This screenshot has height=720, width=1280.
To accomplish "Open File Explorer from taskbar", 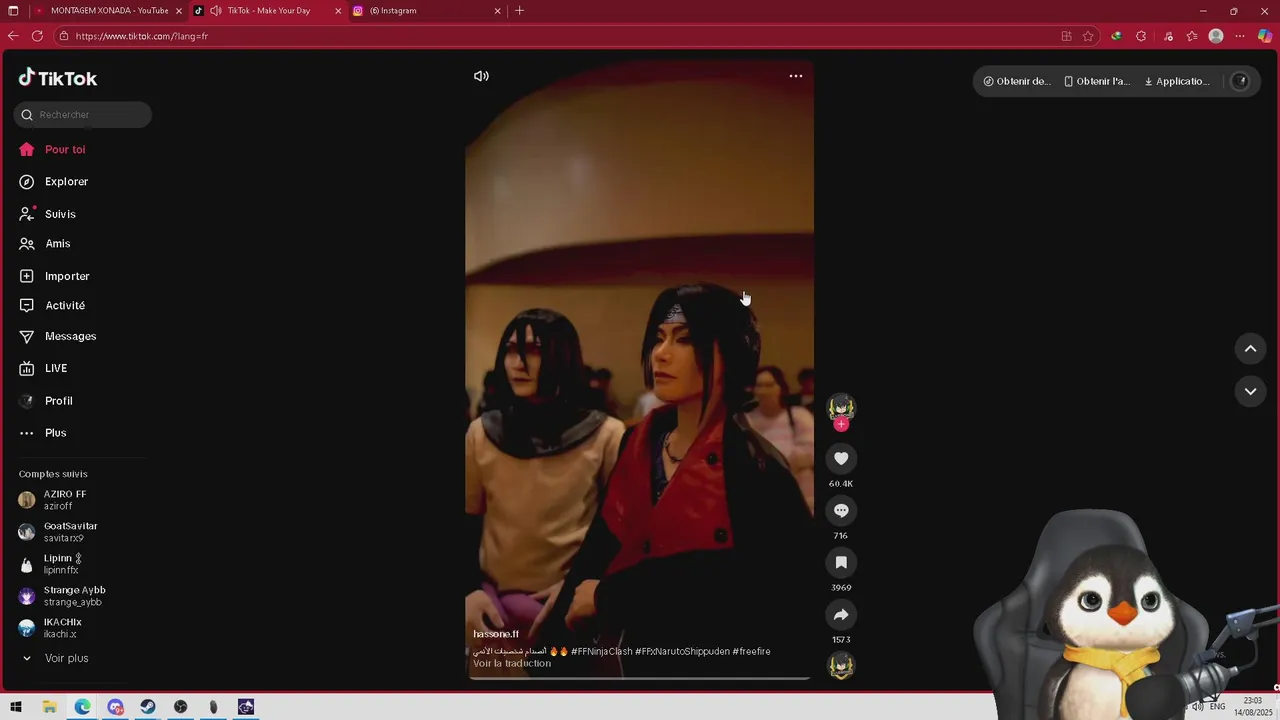I will click(x=49, y=707).
